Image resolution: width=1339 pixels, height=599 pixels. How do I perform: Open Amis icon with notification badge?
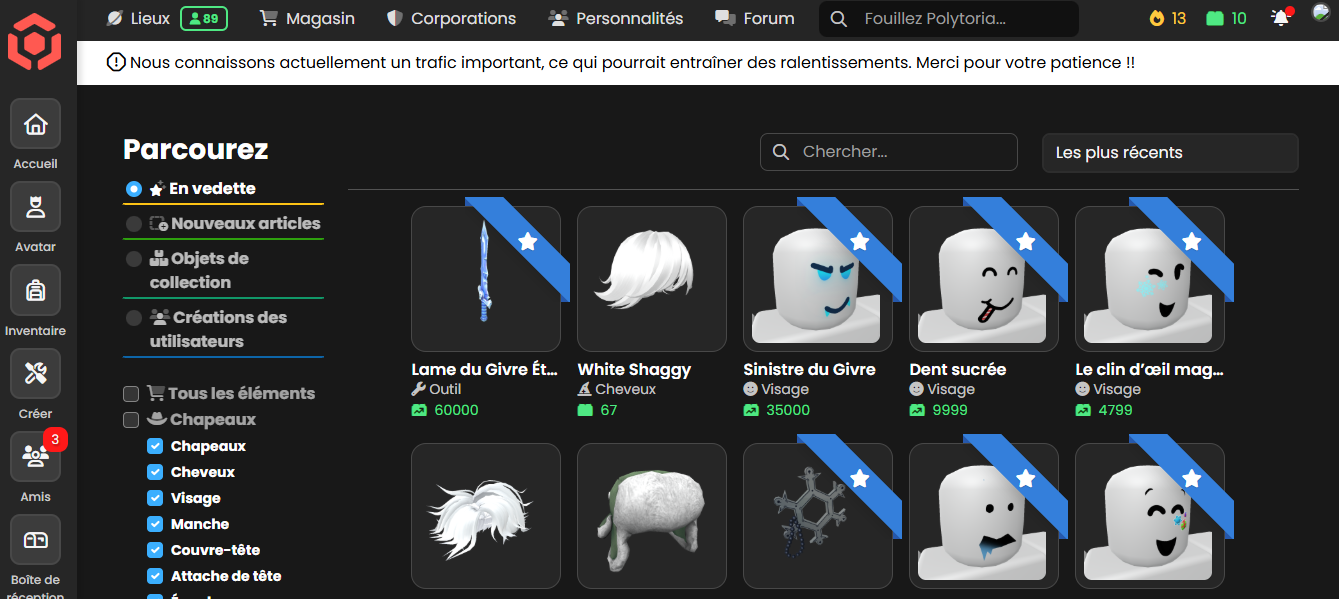[x=36, y=457]
